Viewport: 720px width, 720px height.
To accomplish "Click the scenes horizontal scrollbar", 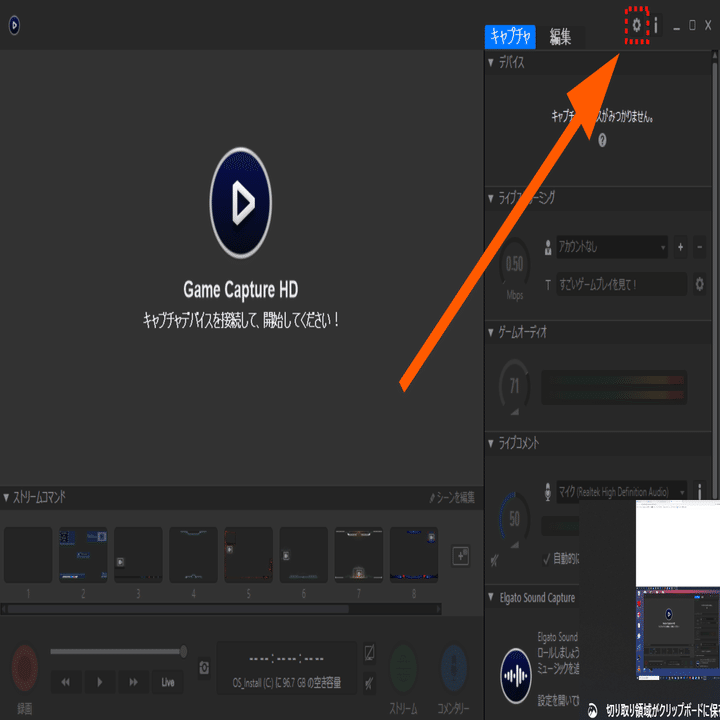I will coord(178,609).
